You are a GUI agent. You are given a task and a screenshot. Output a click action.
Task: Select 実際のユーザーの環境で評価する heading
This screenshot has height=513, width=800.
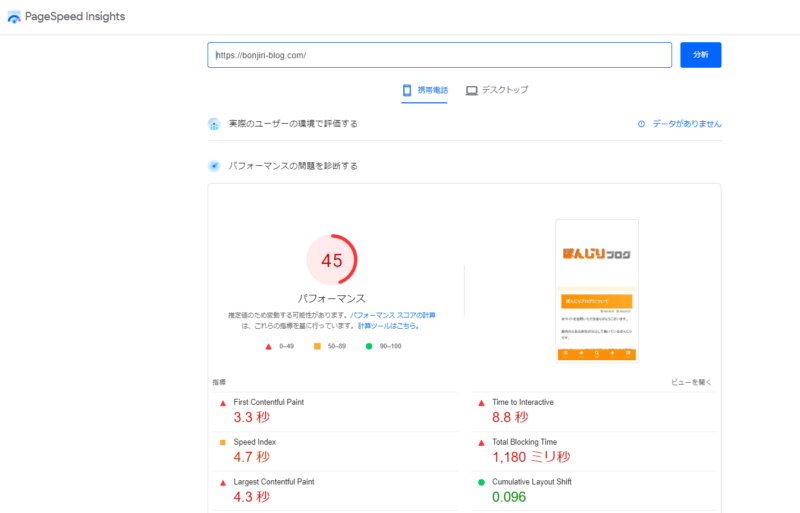293,124
